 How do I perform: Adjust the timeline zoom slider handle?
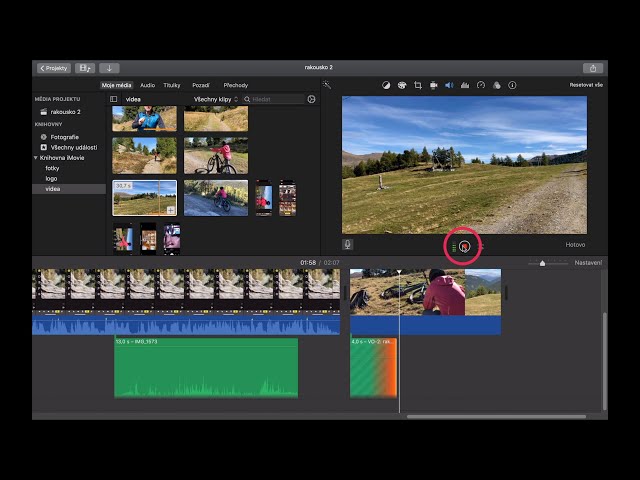(542, 263)
